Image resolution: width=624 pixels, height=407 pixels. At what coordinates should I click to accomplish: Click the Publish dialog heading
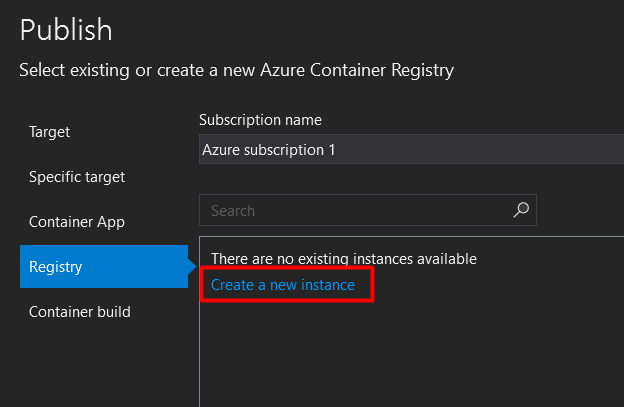(66, 29)
